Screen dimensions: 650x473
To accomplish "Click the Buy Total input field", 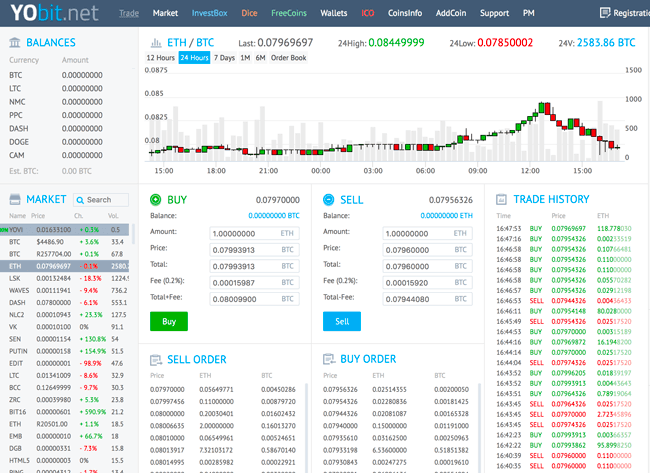I will click(255, 266).
